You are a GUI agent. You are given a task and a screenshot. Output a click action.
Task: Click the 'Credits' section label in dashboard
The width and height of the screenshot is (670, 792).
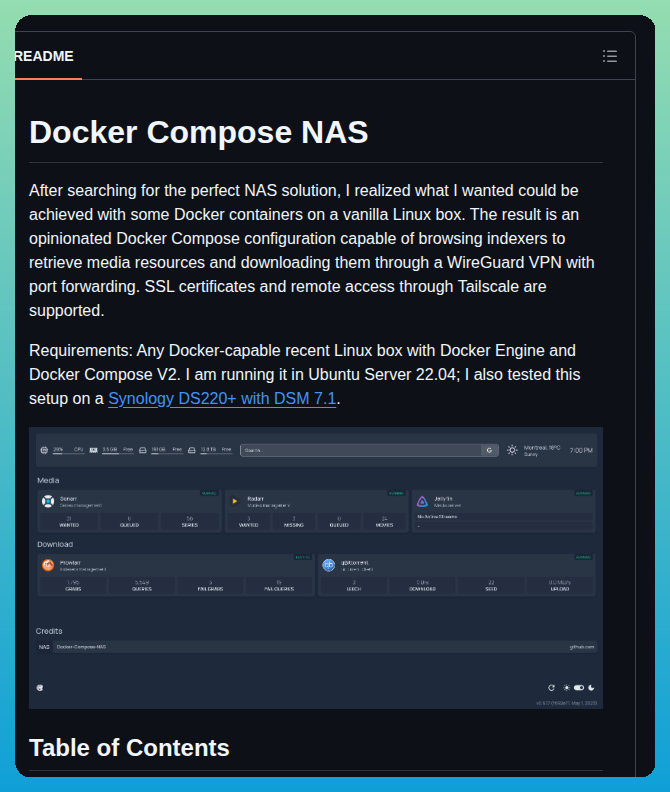(x=49, y=631)
